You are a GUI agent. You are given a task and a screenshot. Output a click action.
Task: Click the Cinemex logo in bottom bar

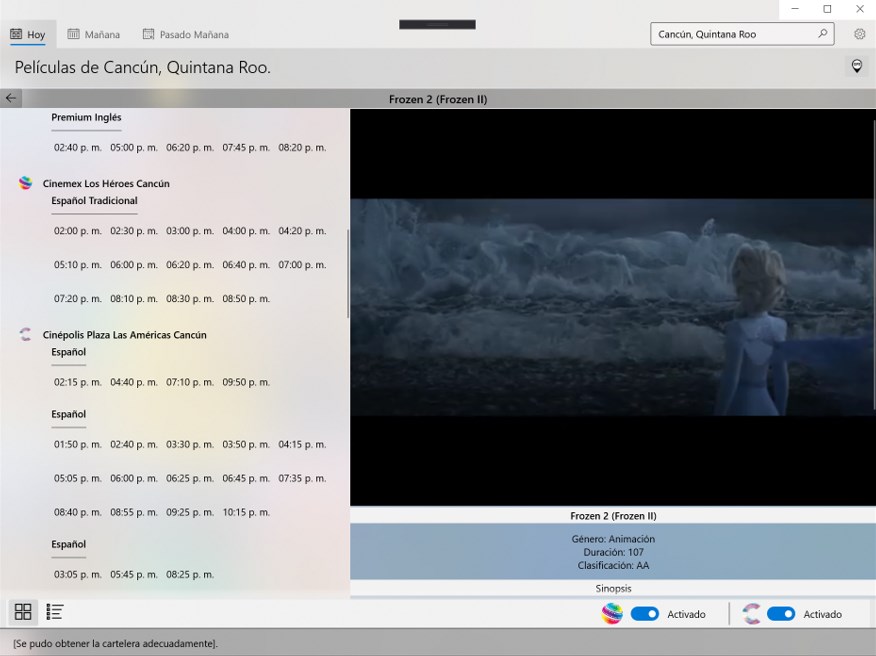(612, 614)
